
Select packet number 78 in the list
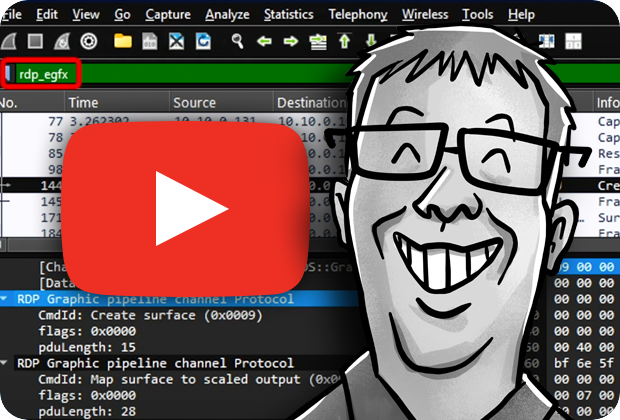(x=55, y=137)
